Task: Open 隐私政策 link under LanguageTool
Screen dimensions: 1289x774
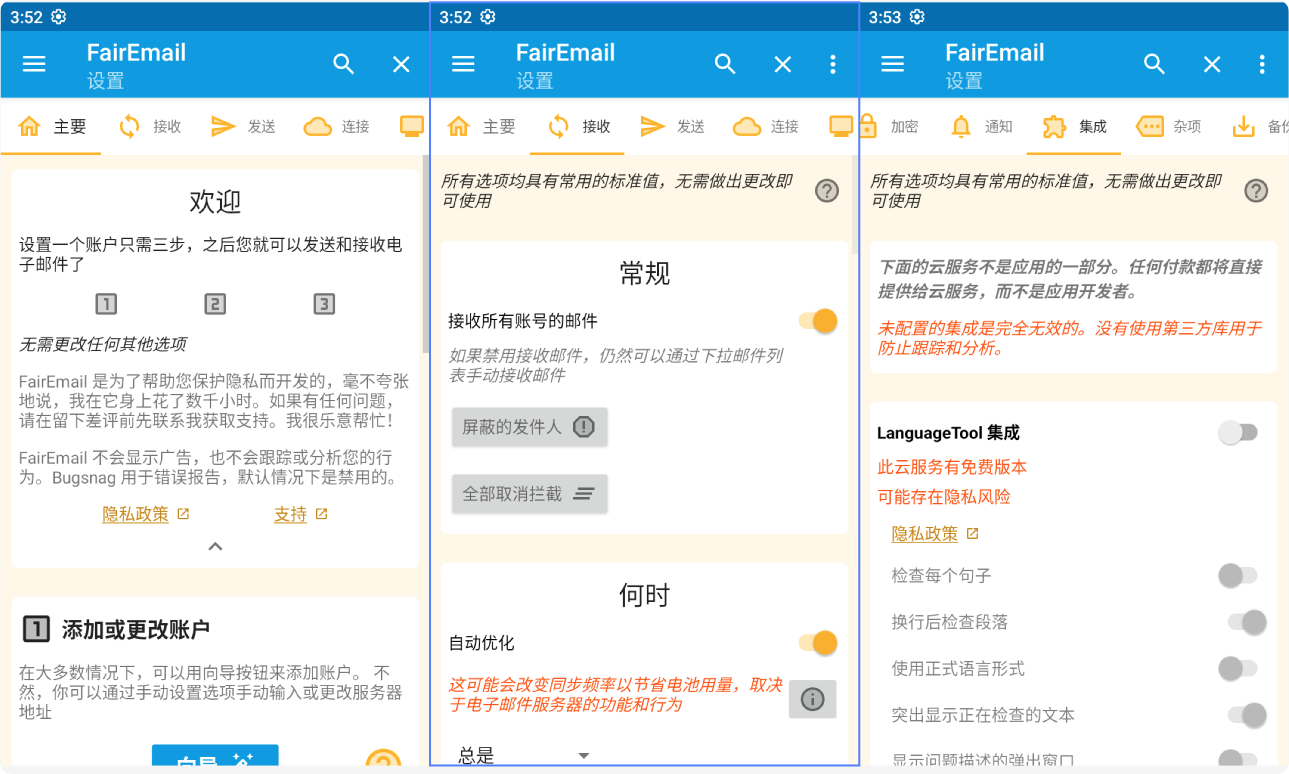Action: 935,534
